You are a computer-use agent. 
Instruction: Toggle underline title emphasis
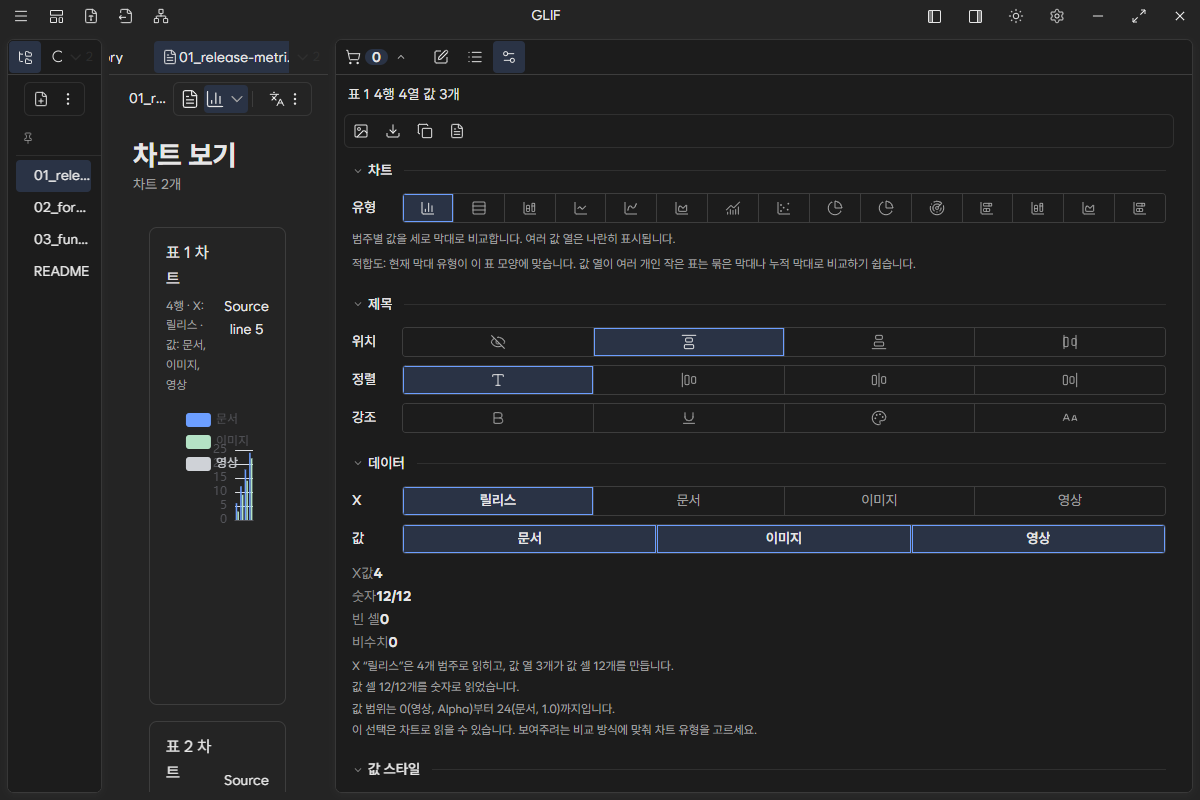tap(689, 418)
